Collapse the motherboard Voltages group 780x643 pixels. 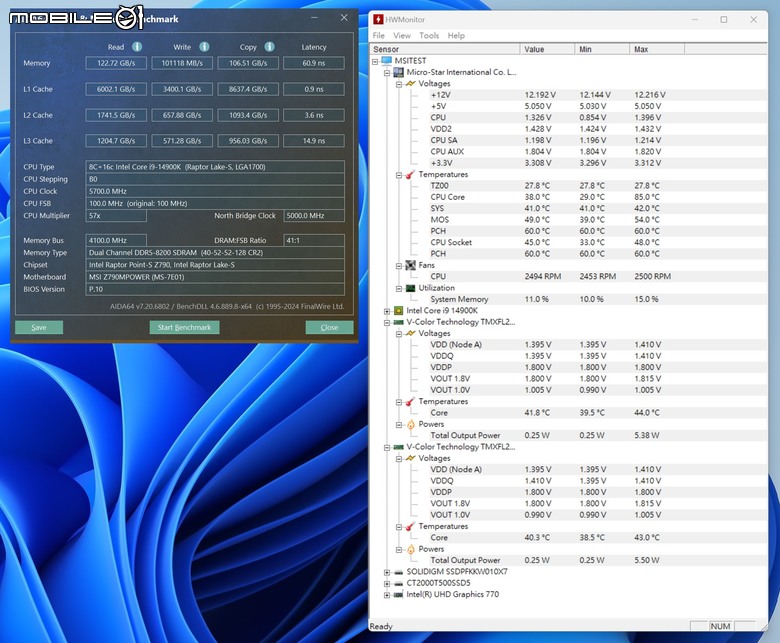pyautogui.click(x=399, y=85)
